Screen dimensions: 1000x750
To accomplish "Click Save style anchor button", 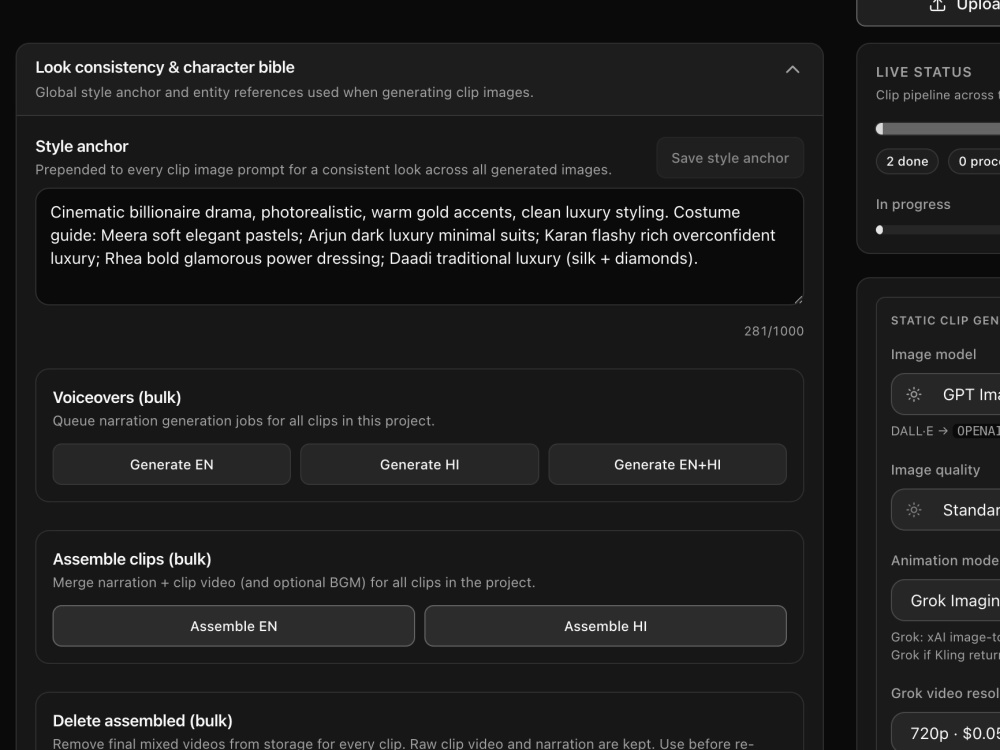I will point(730,158).
